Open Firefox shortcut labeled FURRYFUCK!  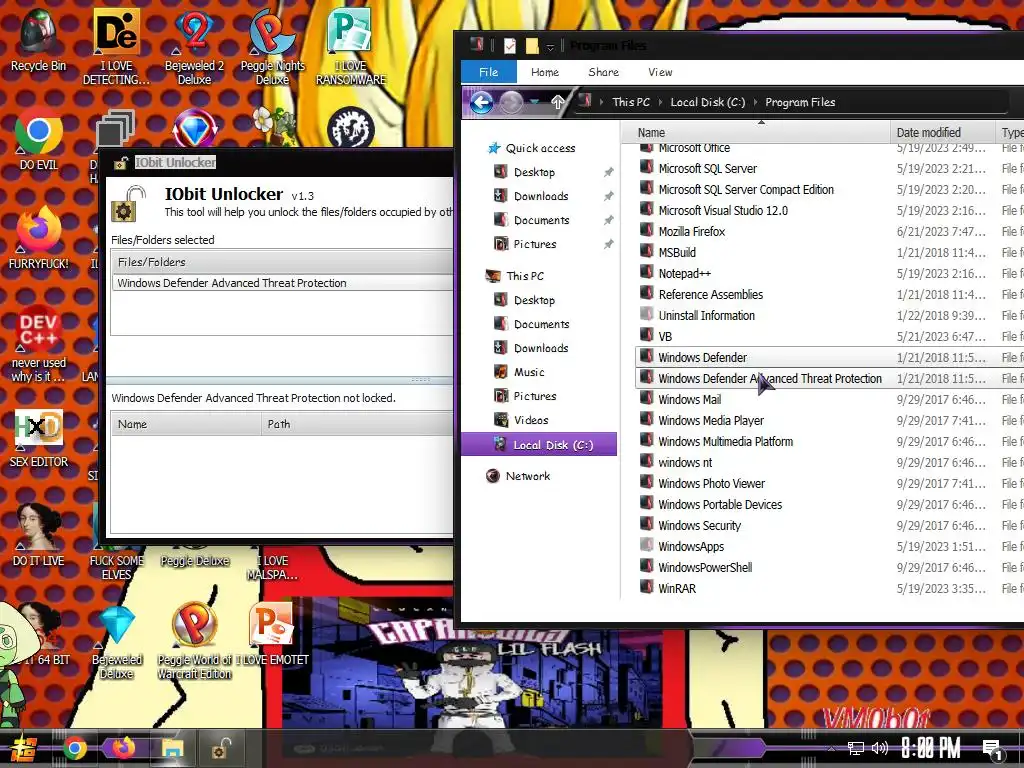(x=39, y=238)
